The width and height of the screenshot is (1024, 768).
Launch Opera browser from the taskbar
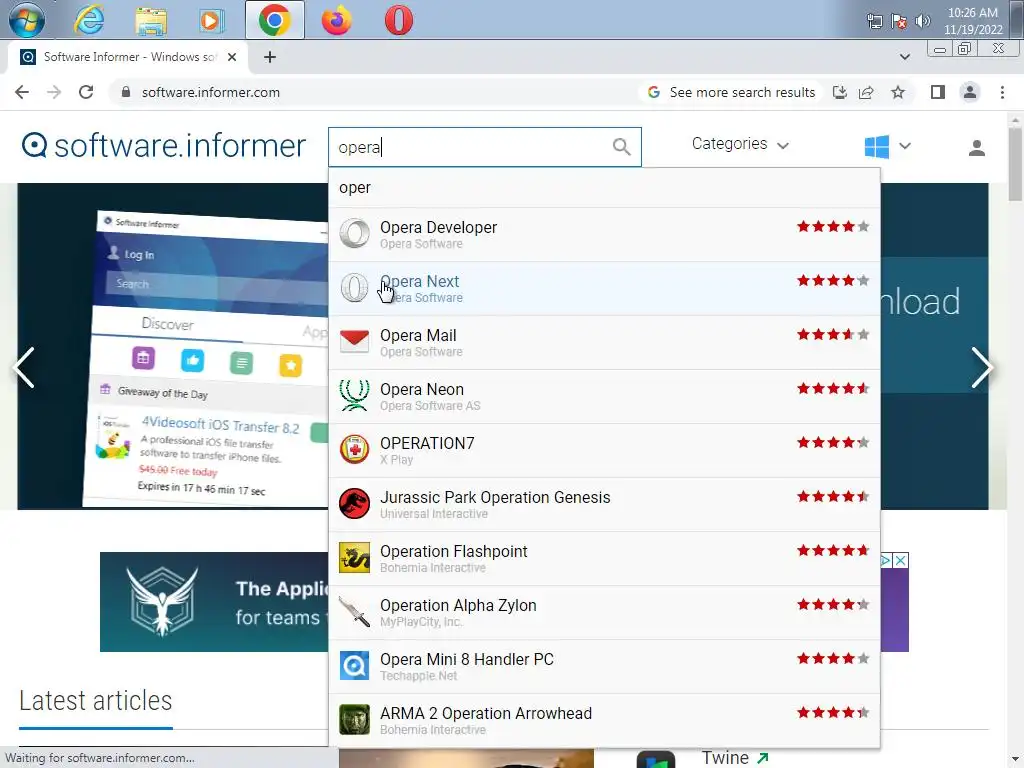tap(398, 20)
